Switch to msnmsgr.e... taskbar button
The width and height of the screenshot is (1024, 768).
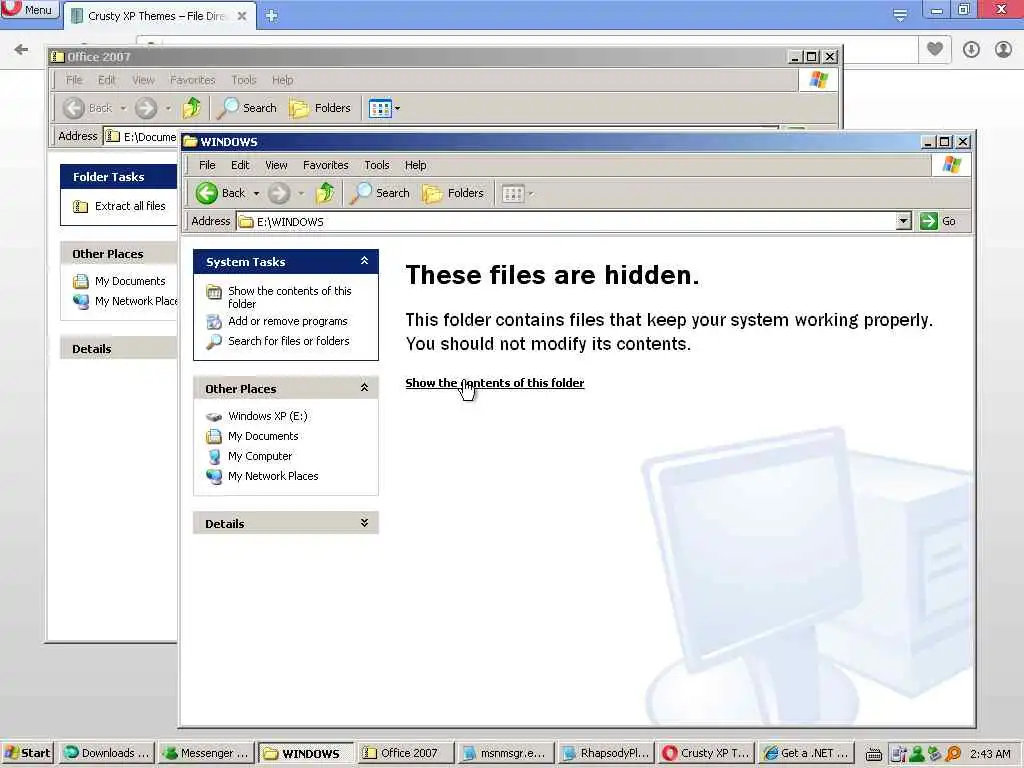[505, 753]
